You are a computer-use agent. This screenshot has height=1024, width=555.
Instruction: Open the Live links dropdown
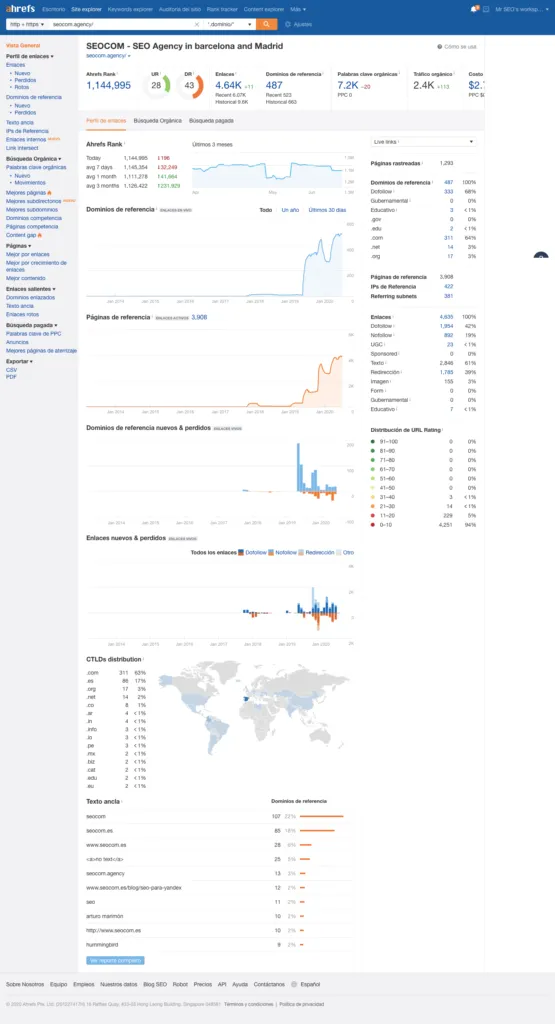coord(423,142)
